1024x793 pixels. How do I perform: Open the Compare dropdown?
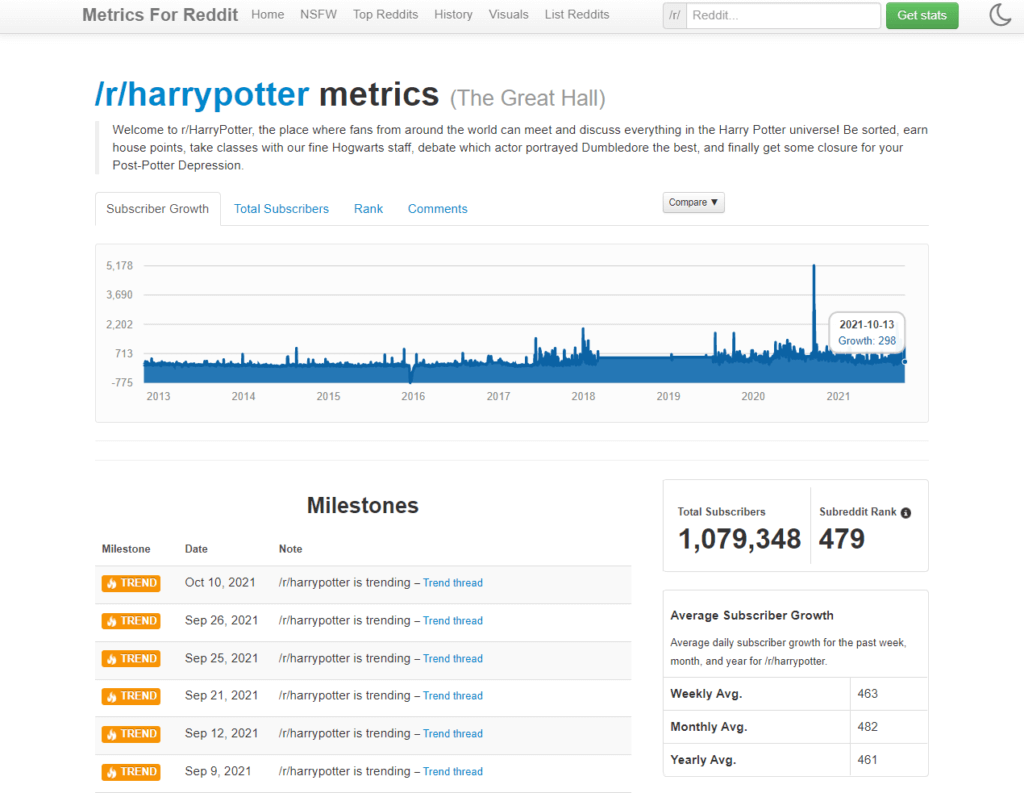(x=693, y=202)
